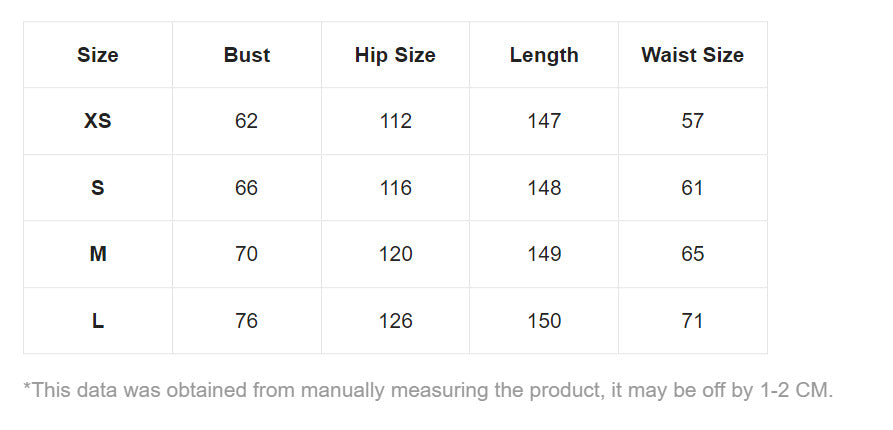Viewport: 893px width, 430px height.
Task: Select the M hip size value 120
Action: point(396,254)
